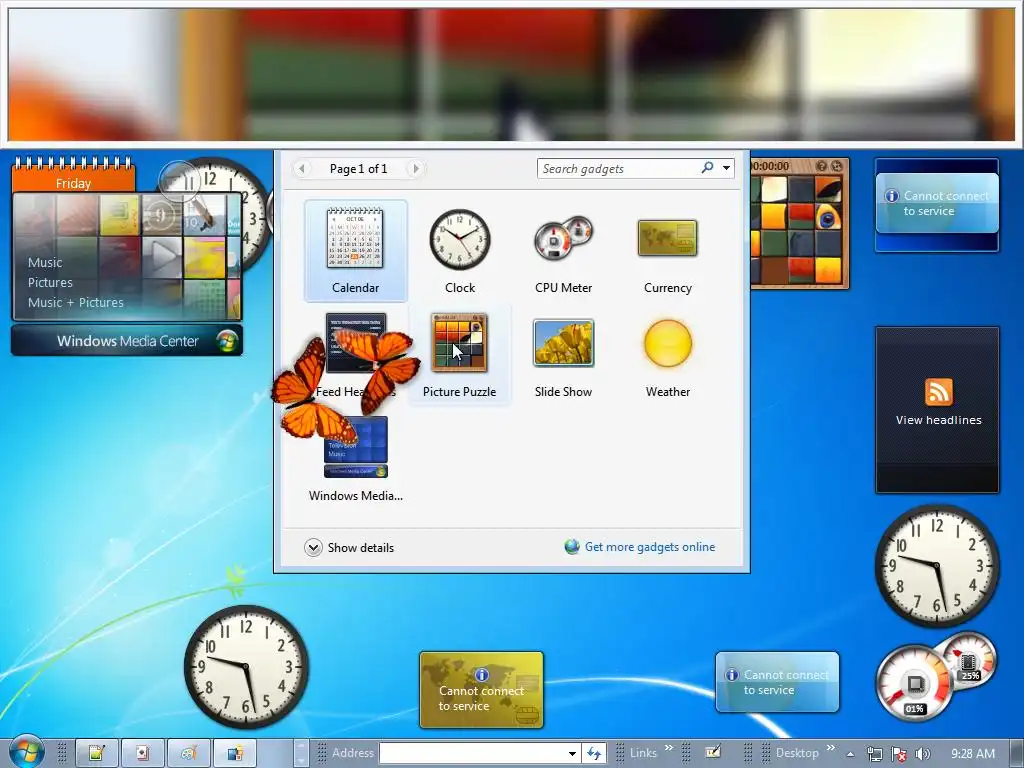The width and height of the screenshot is (1024, 768).
Task: Select Pictures in Windows Media Center gadget
Action: [50, 282]
